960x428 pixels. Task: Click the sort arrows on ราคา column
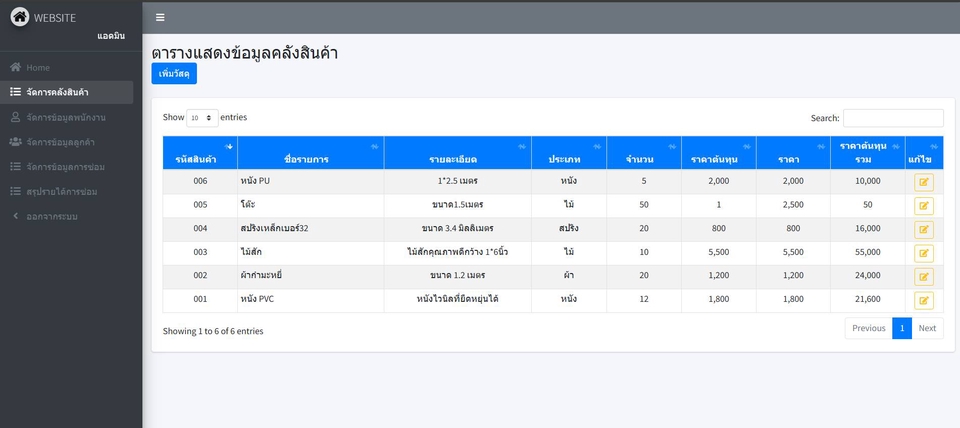(821, 146)
